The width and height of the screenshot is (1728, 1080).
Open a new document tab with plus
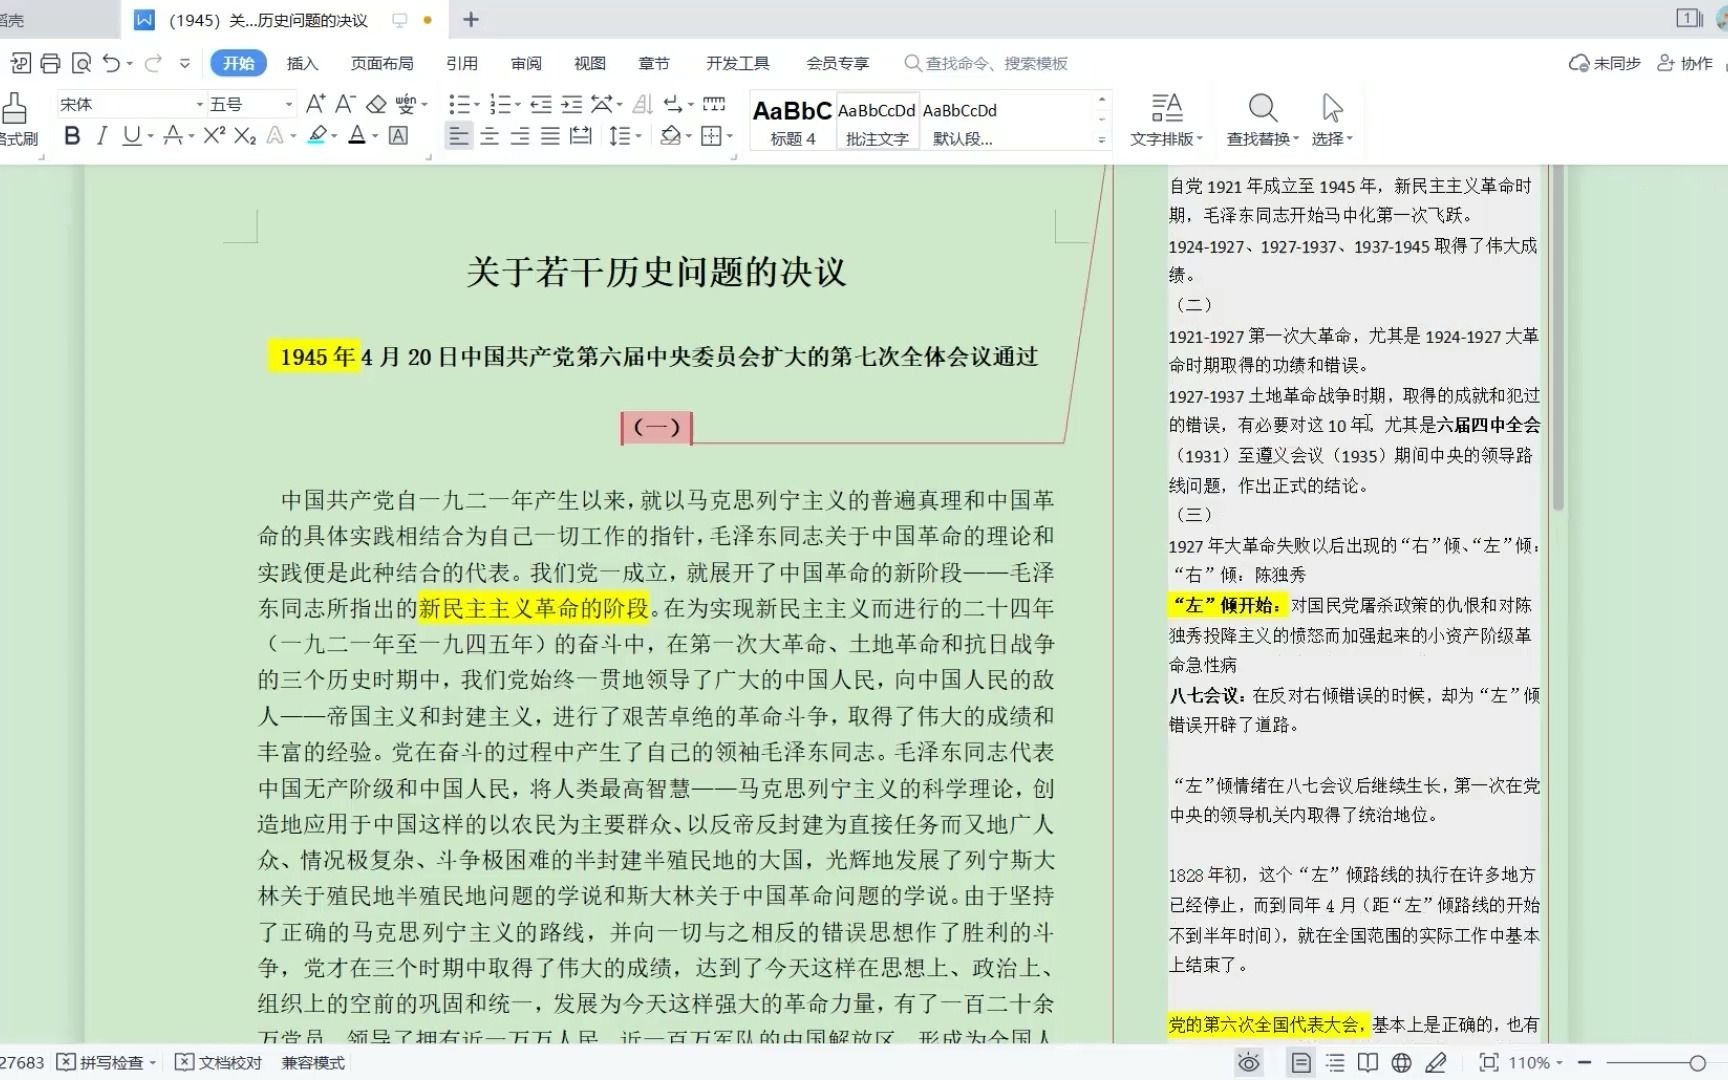[471, 19]
